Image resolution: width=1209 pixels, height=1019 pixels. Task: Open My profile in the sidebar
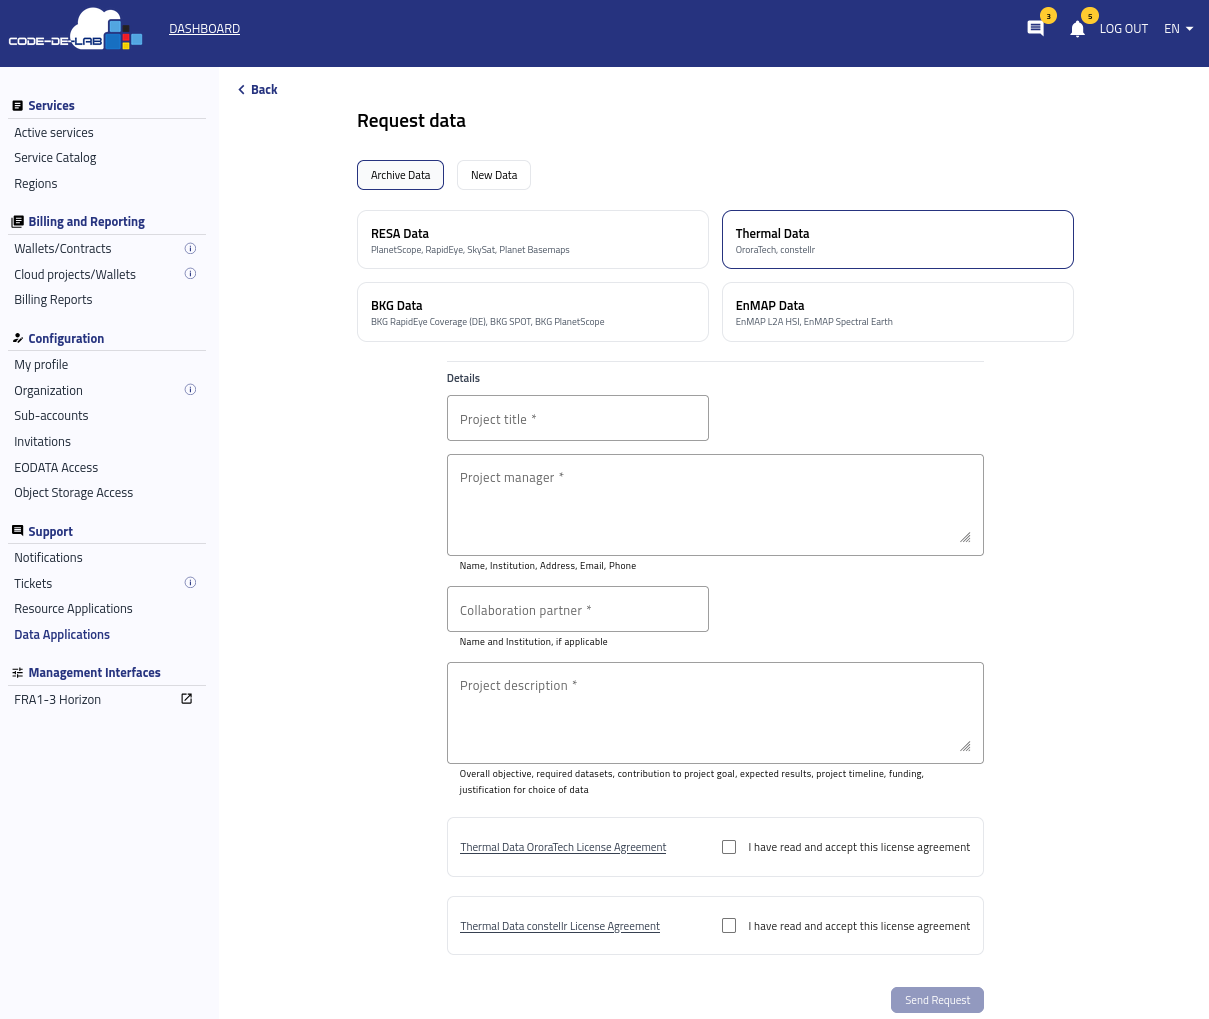point(41,365)
